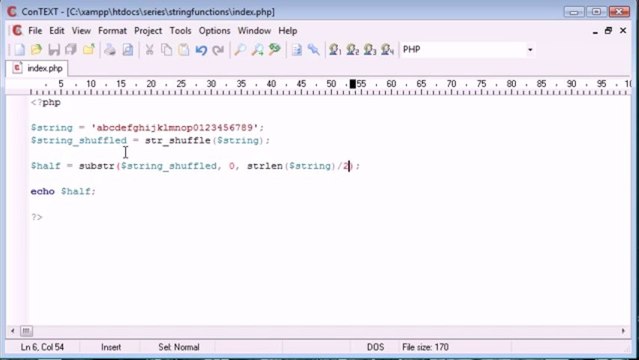Click 'Insert' mode in status bar

point(111,347)
